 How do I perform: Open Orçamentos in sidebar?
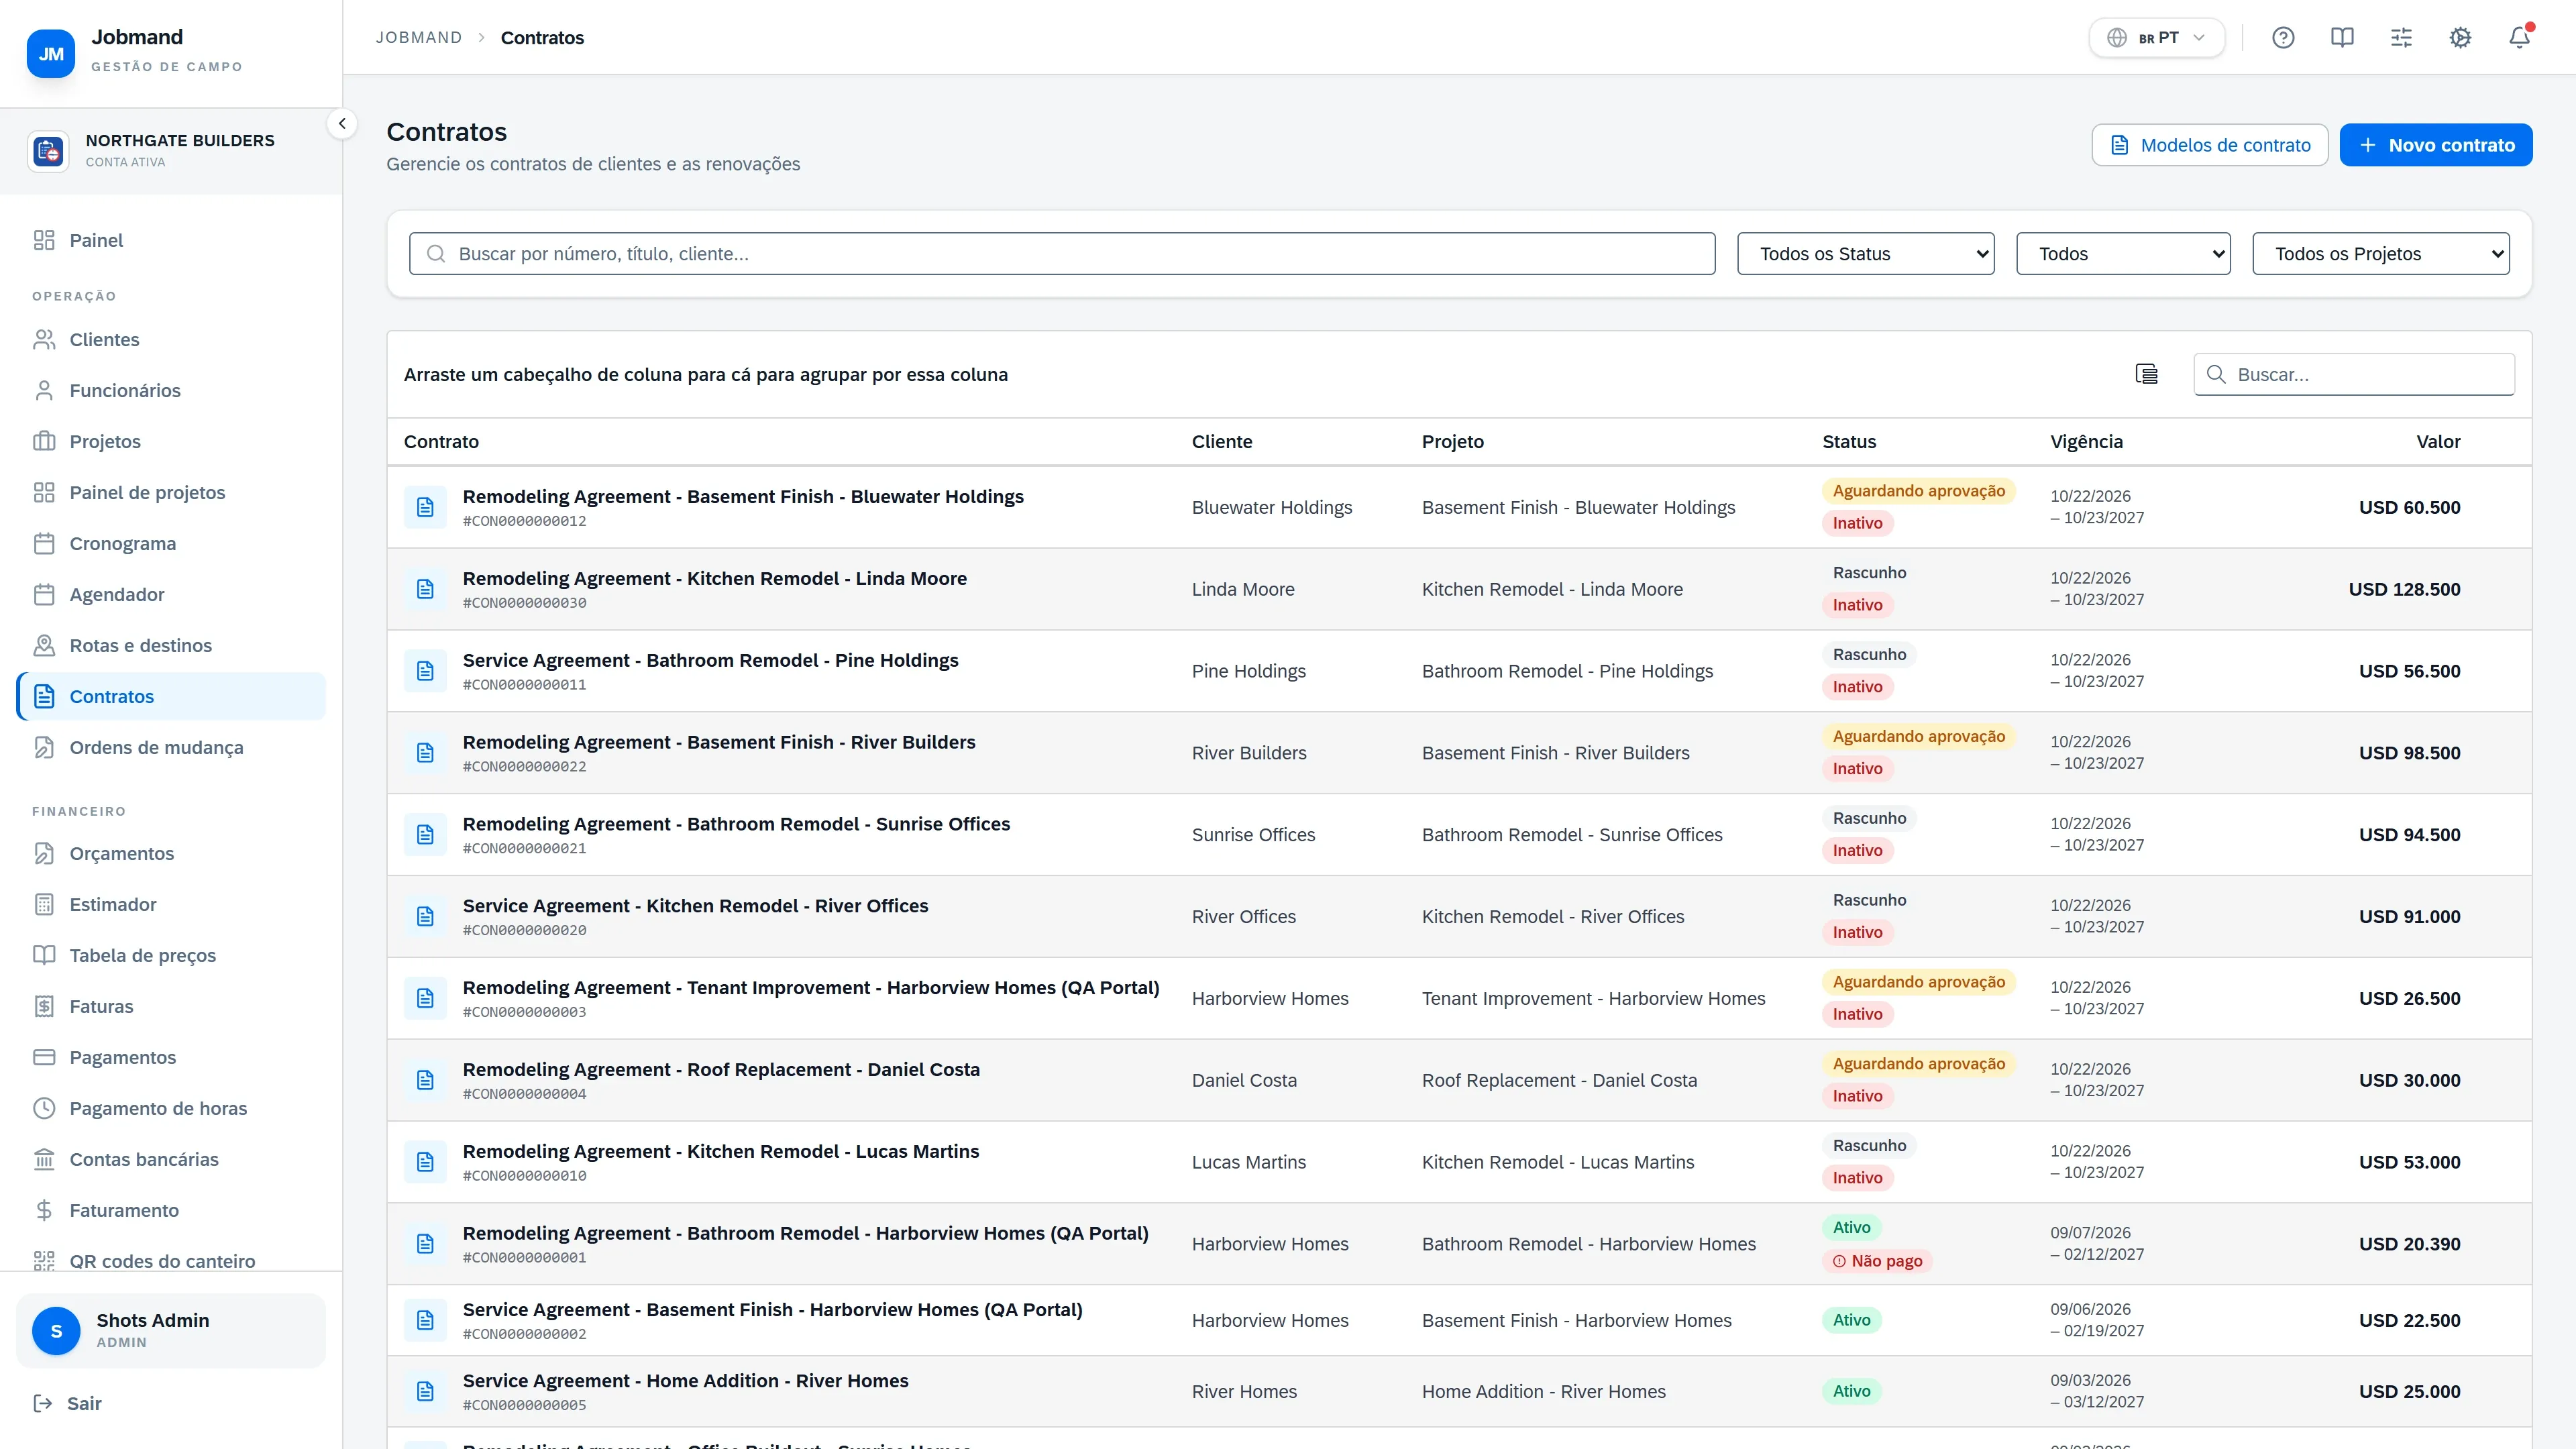coord(171,854)
